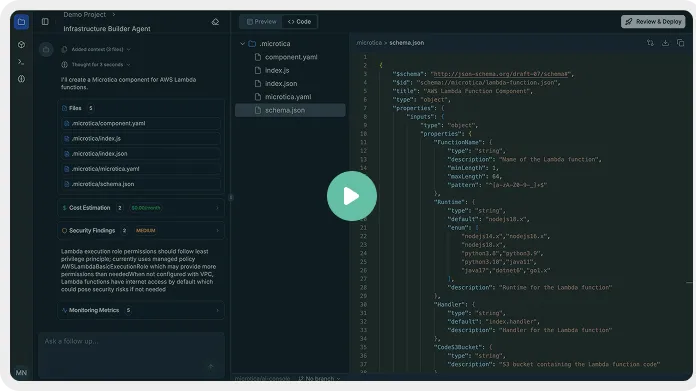Expand the Security Findings section

click(x=141, y=231)
